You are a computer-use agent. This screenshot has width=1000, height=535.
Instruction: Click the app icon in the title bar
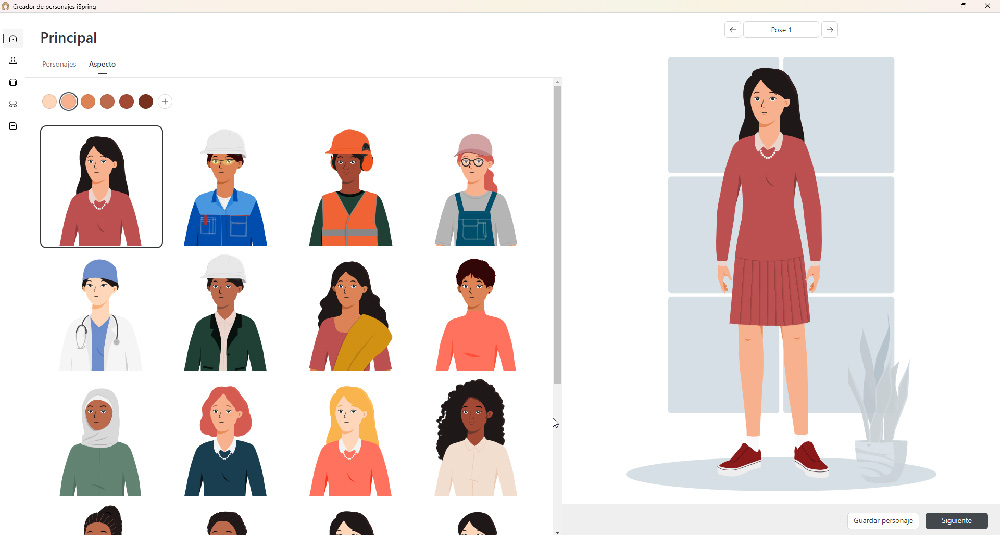click(x=6, y=6)
